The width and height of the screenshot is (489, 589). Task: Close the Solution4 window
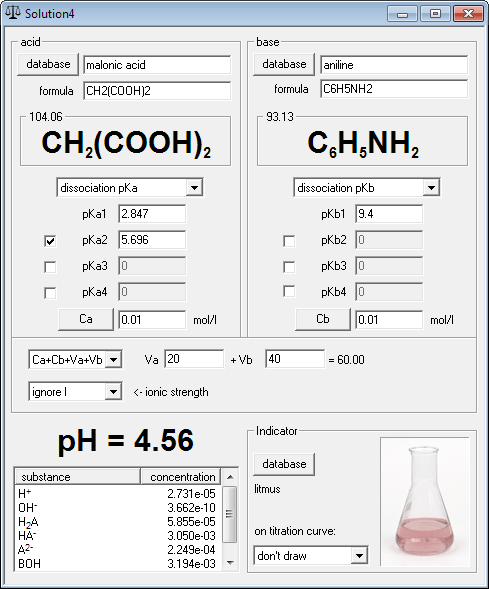point(468,14)
